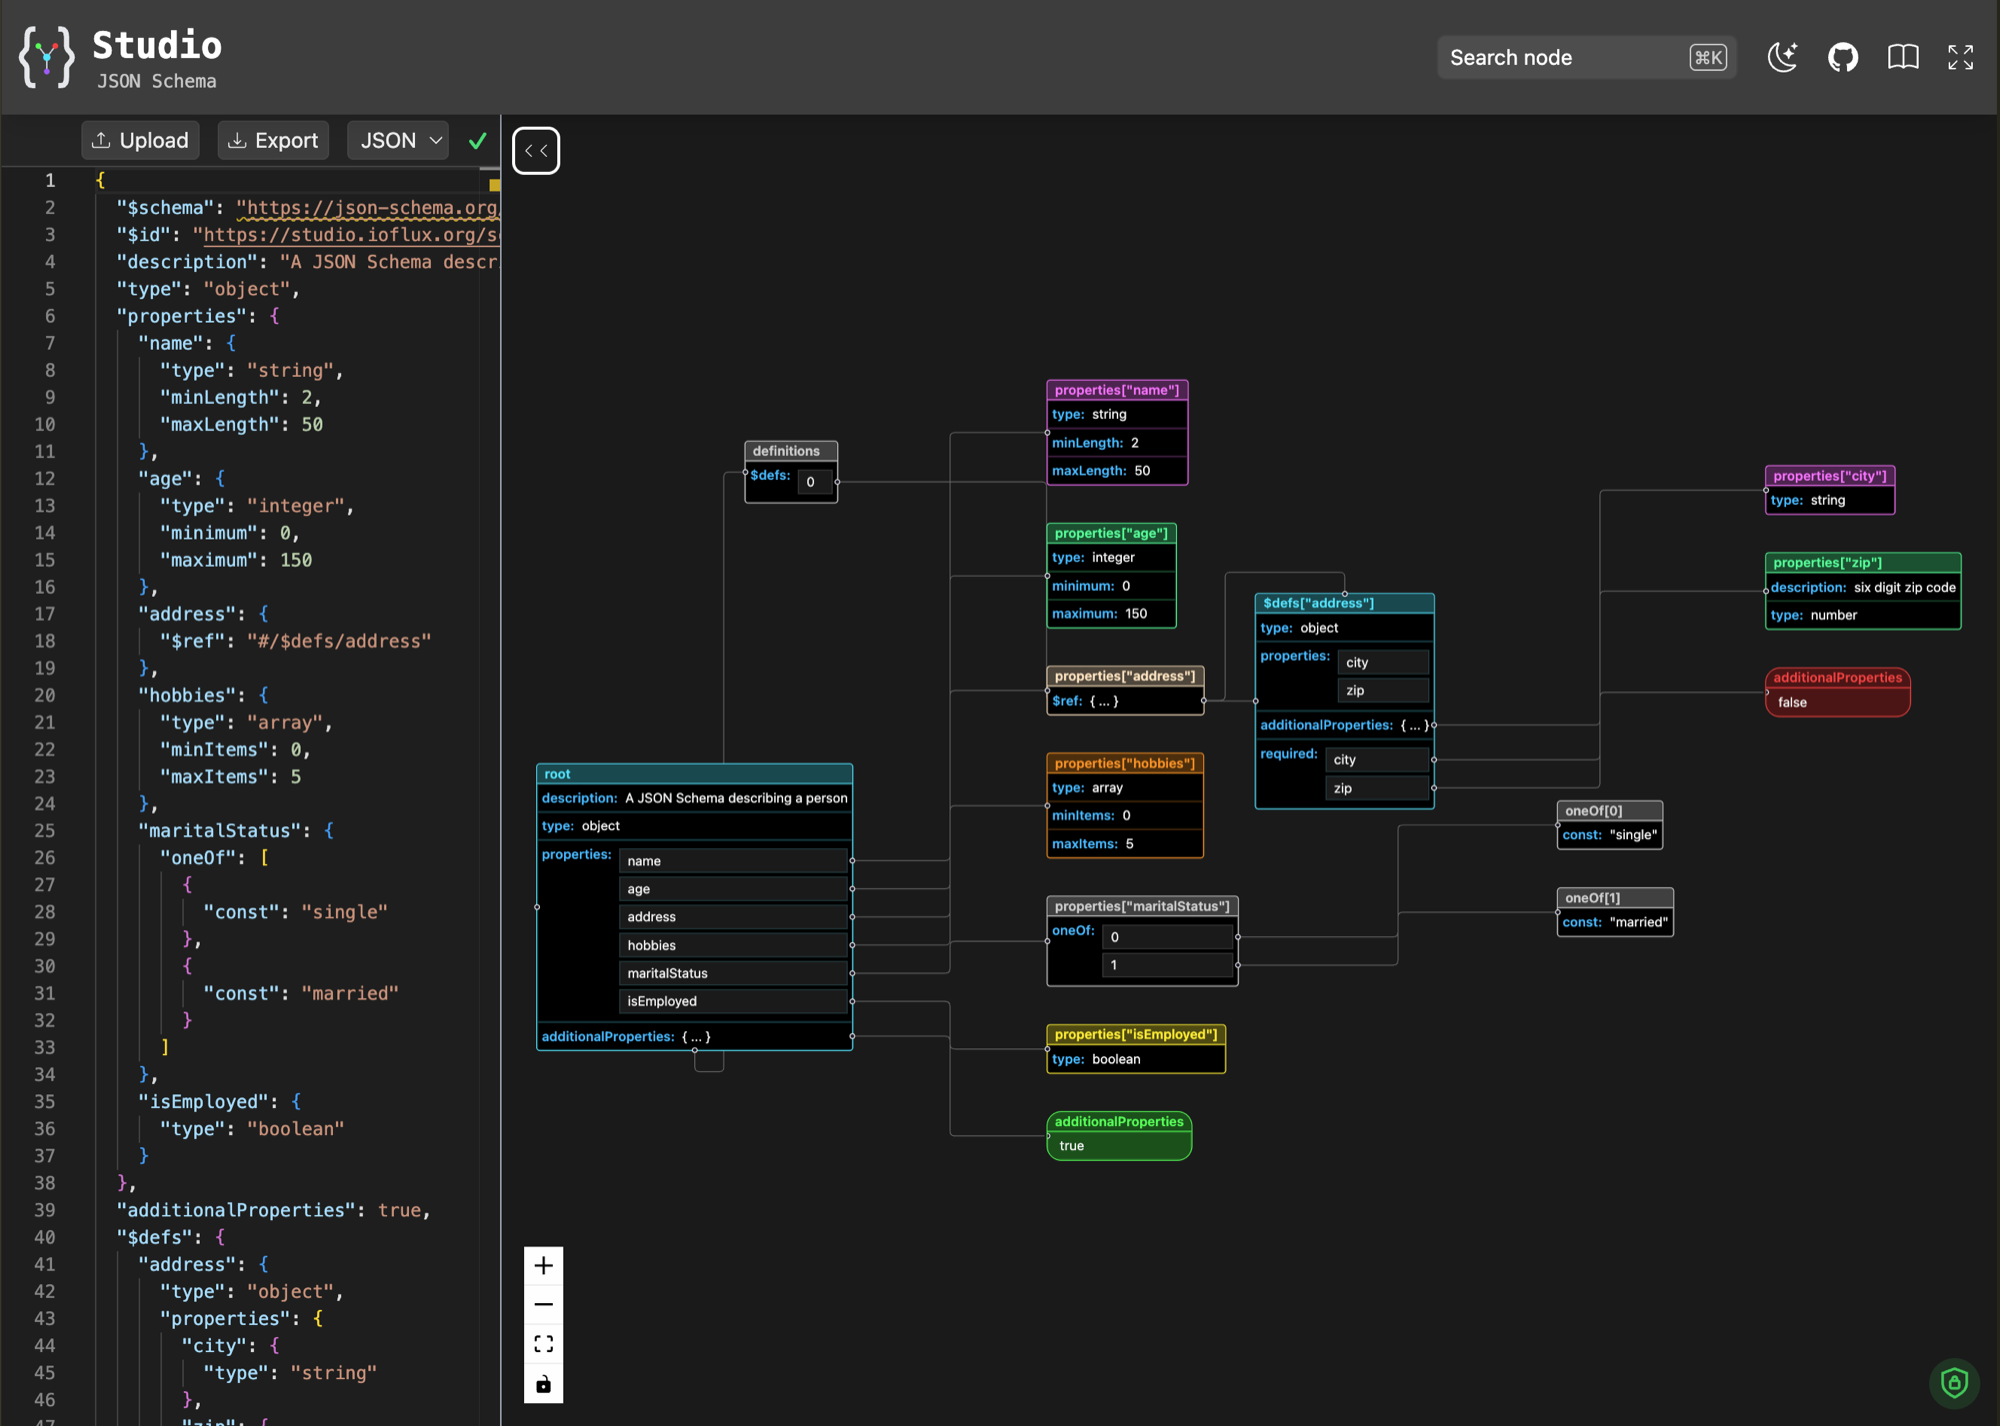This screenshot has width=2000, height=1426.
Task: Click the "$defs" key in editor
Action: click(154, 1237)
